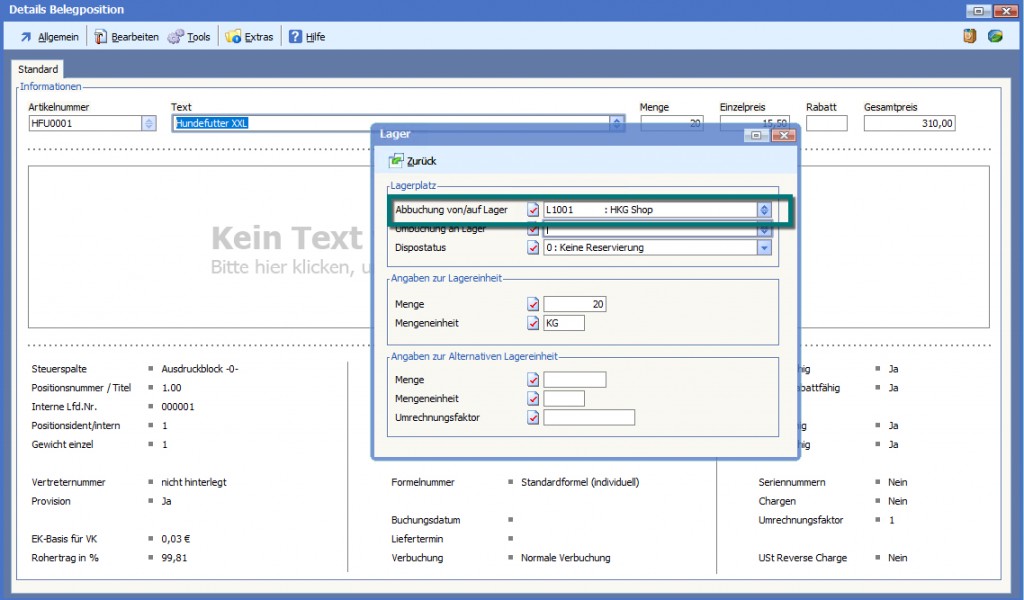Click the clipboard icon beside Bearbeiten

tap(101, 37)
